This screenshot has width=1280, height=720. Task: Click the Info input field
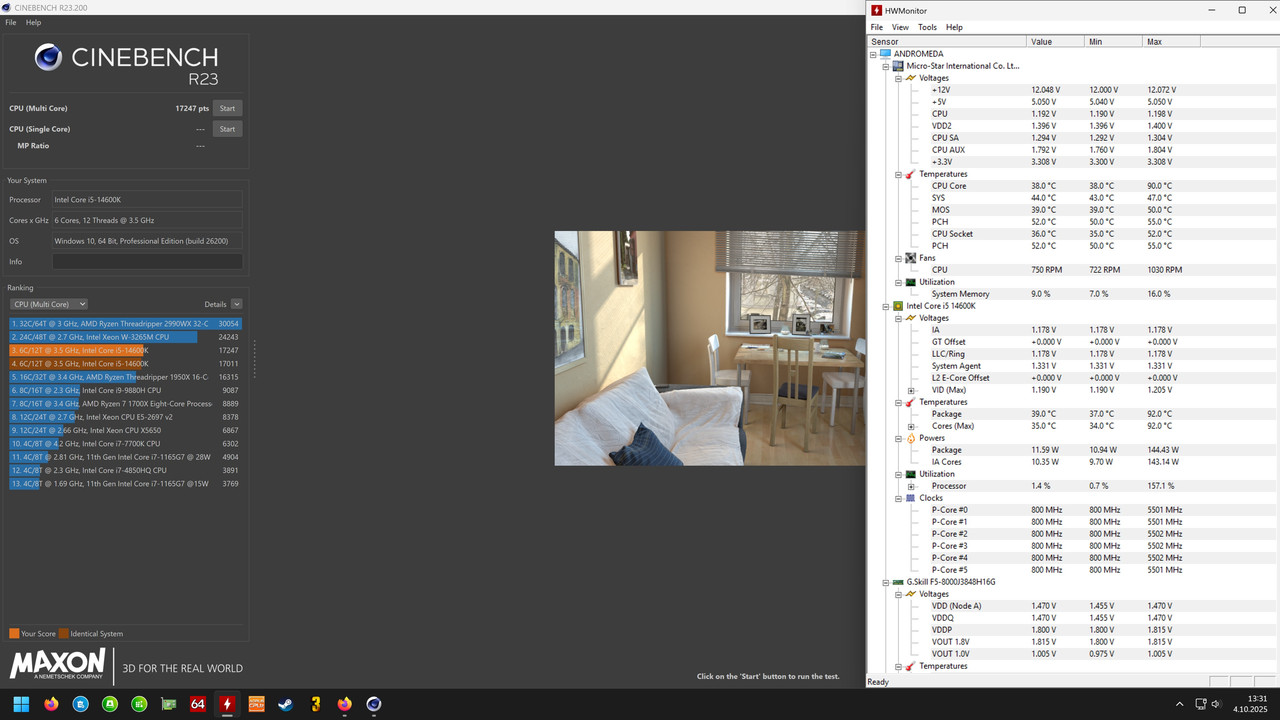(x=147, y=261)
